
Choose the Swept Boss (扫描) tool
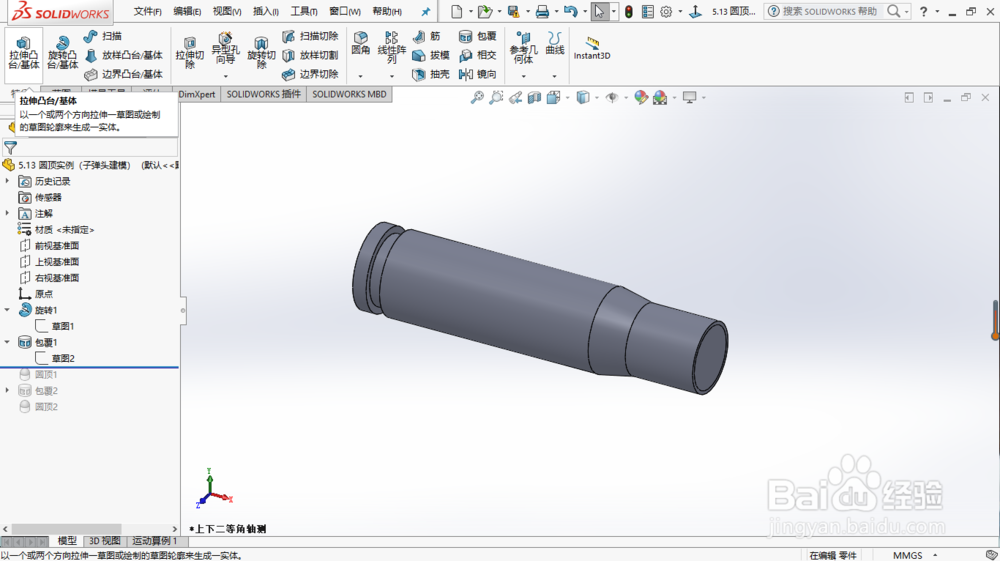(x=103, y=36)
